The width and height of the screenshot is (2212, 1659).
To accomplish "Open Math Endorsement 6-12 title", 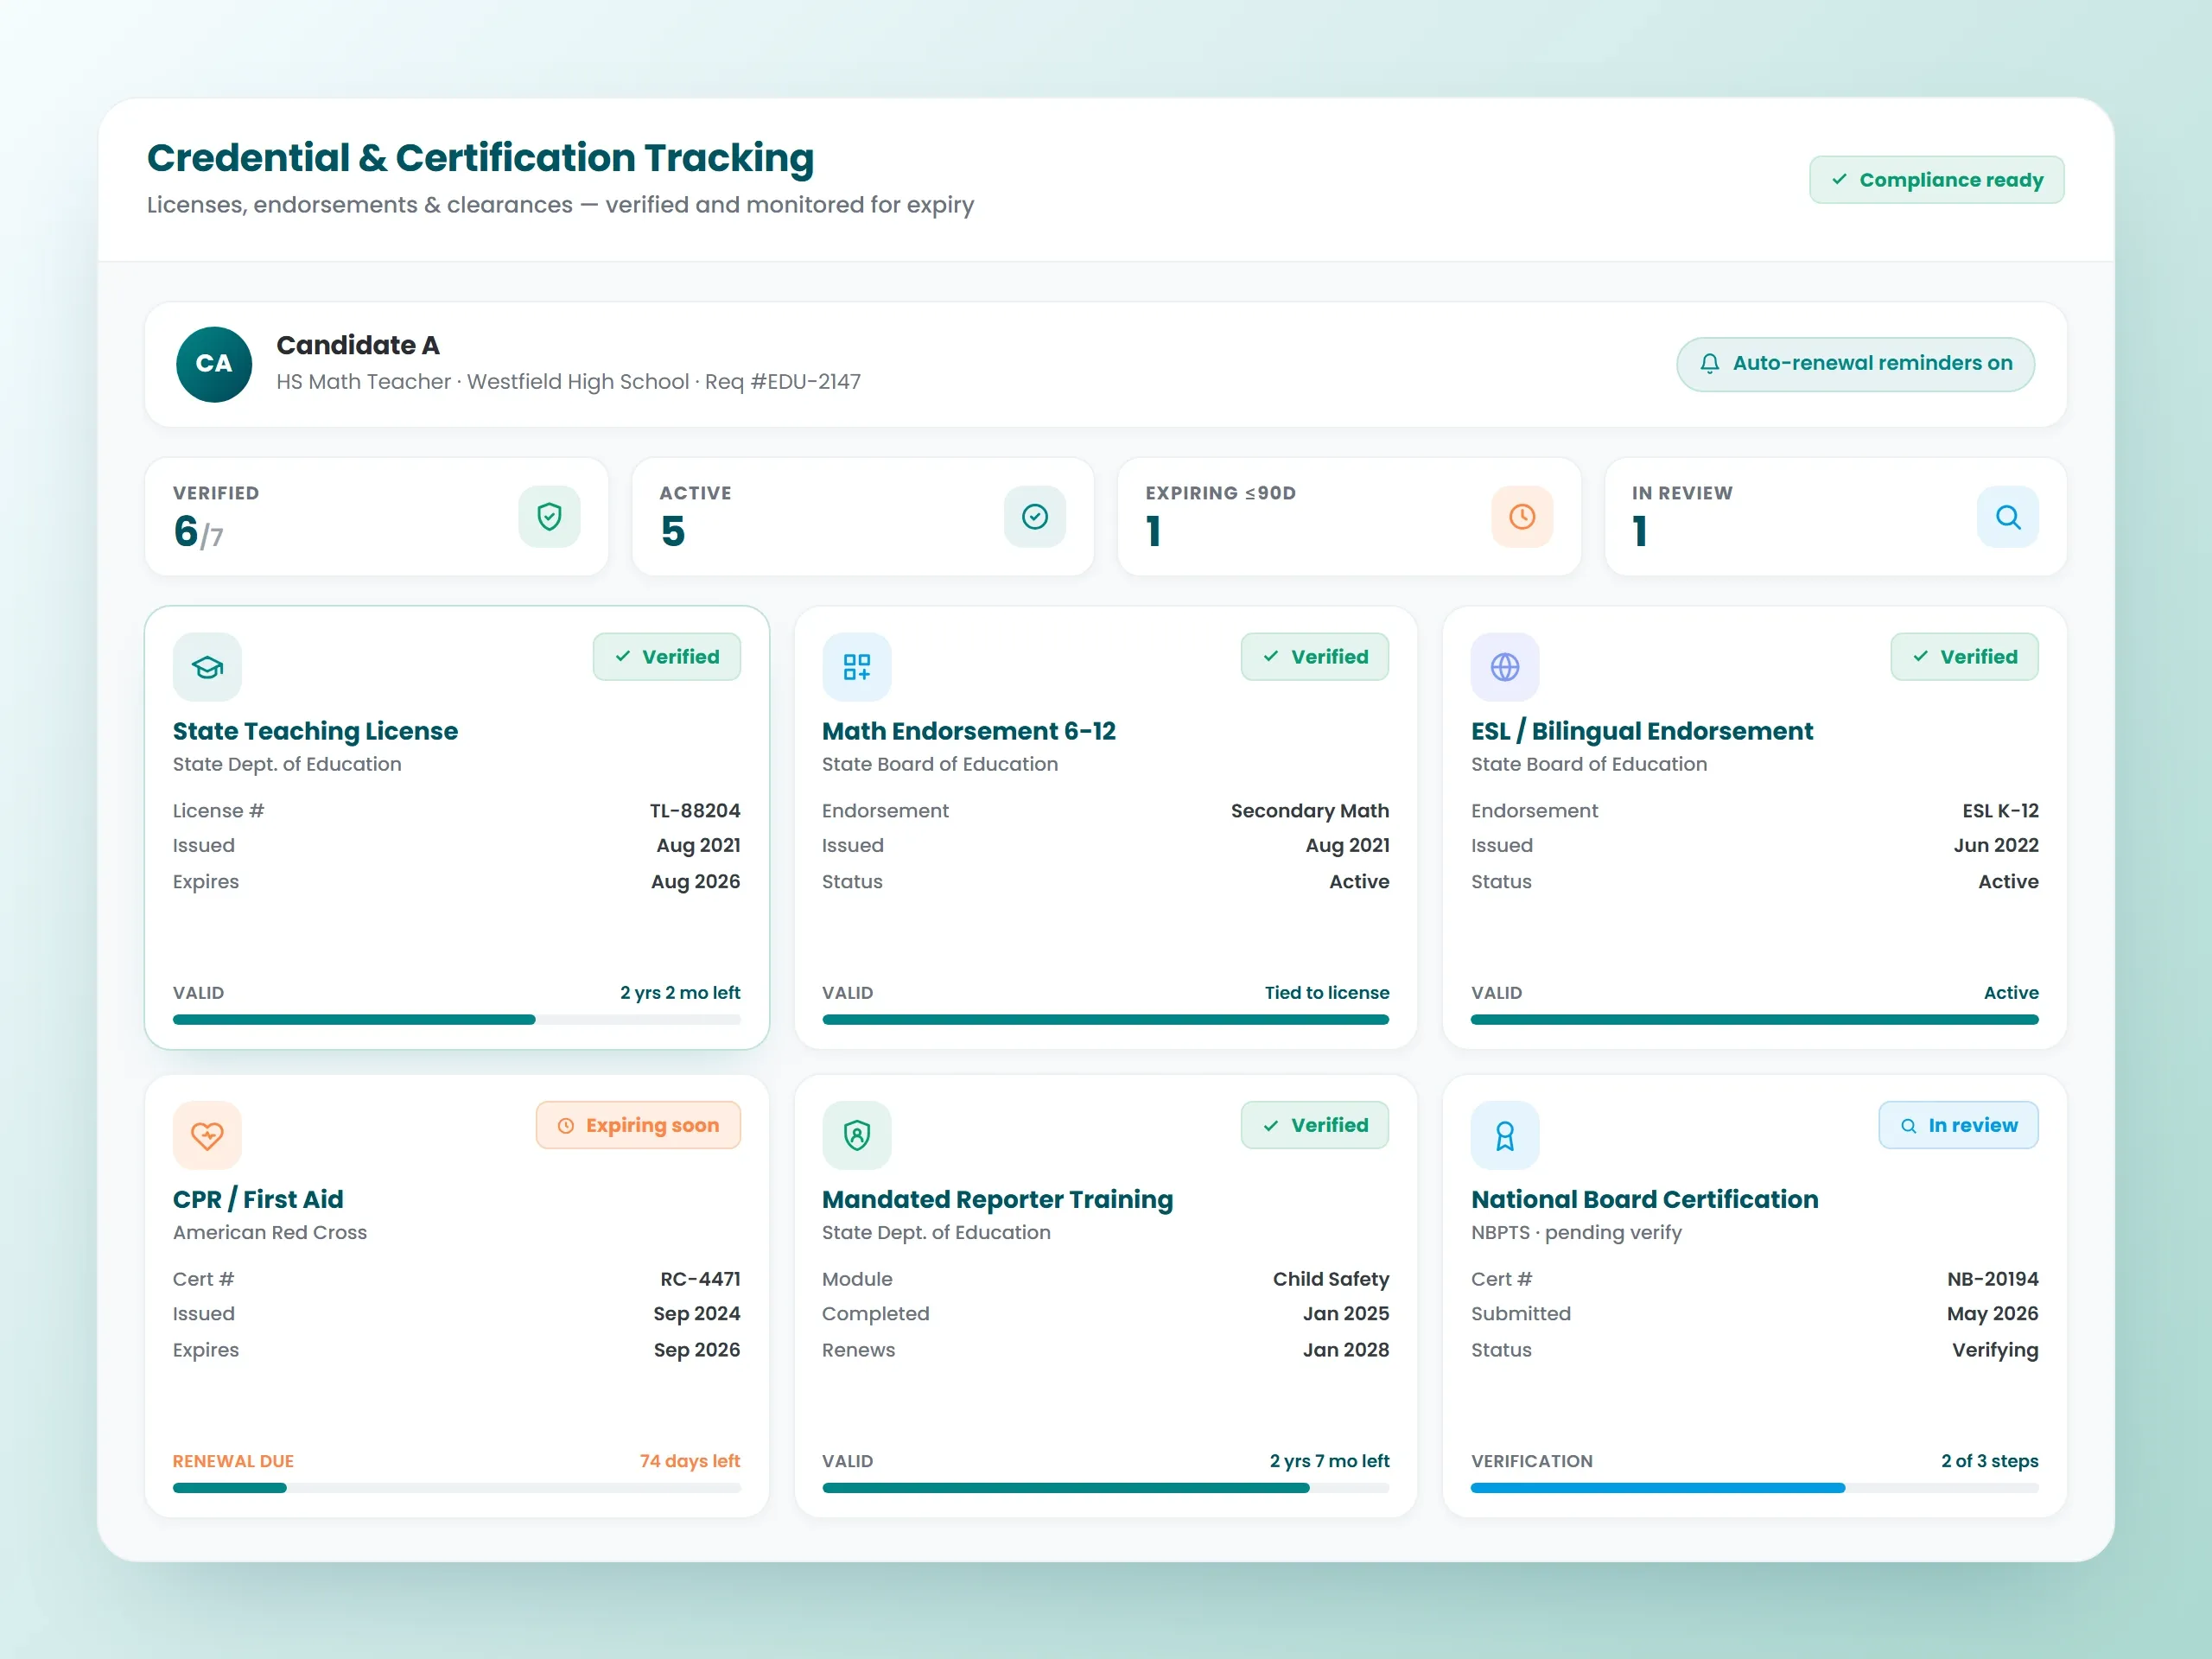I will point(968,731).
